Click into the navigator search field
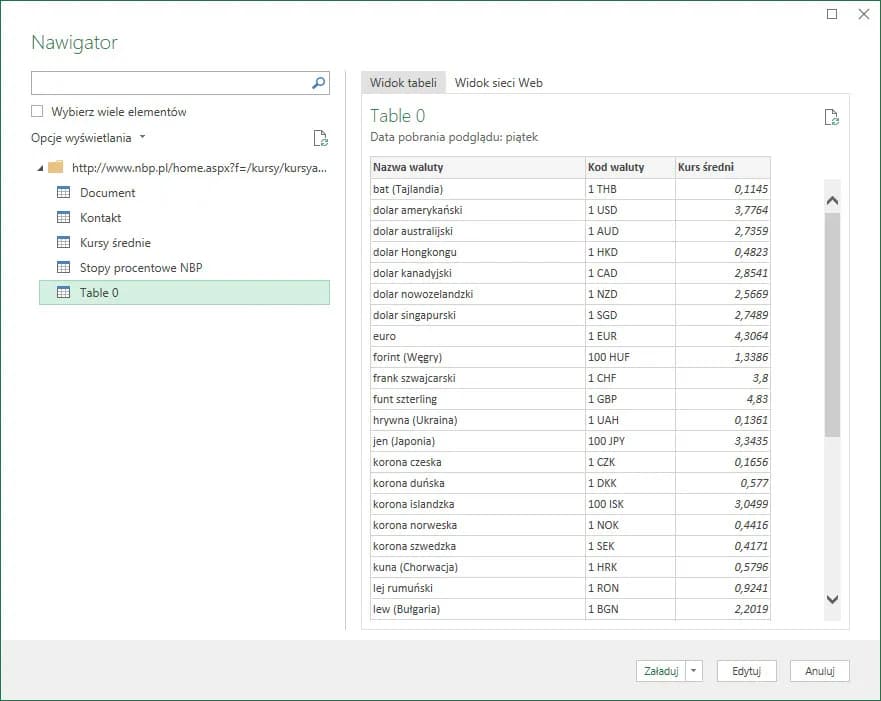881x701 pixels. point(170,83)
